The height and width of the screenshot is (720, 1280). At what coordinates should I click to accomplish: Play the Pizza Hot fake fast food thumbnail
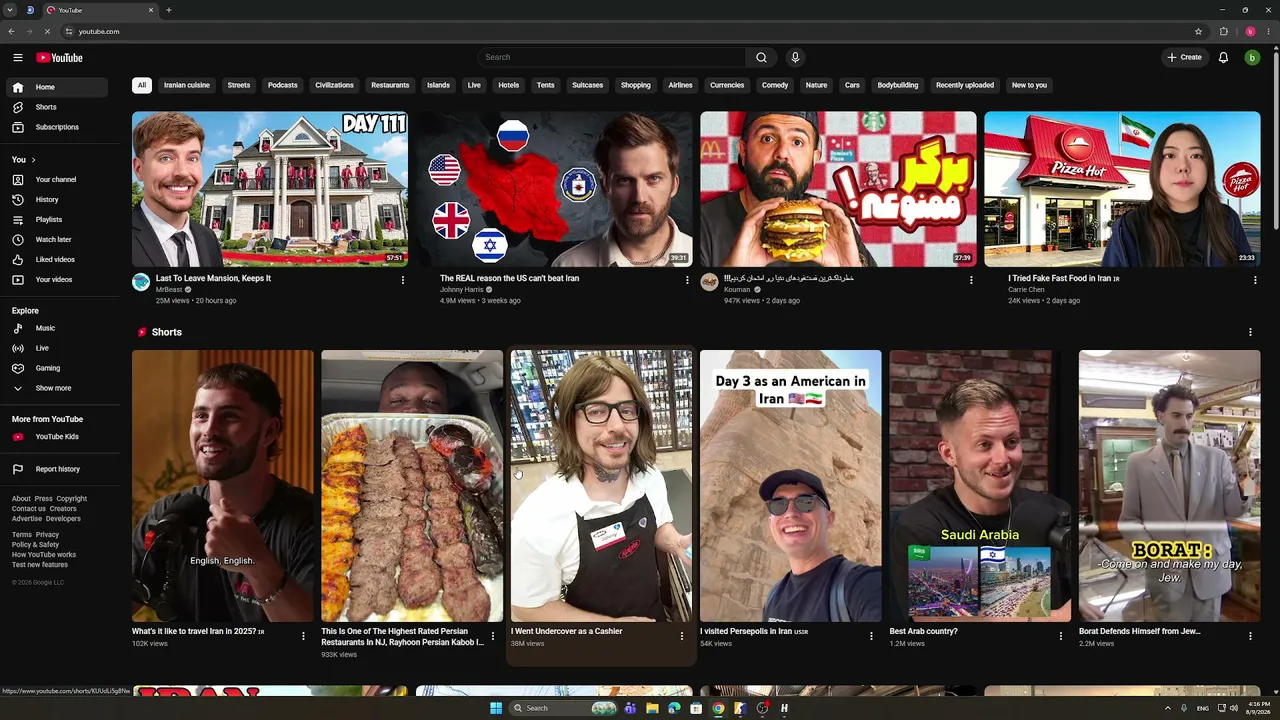[x=1122, y=189]
